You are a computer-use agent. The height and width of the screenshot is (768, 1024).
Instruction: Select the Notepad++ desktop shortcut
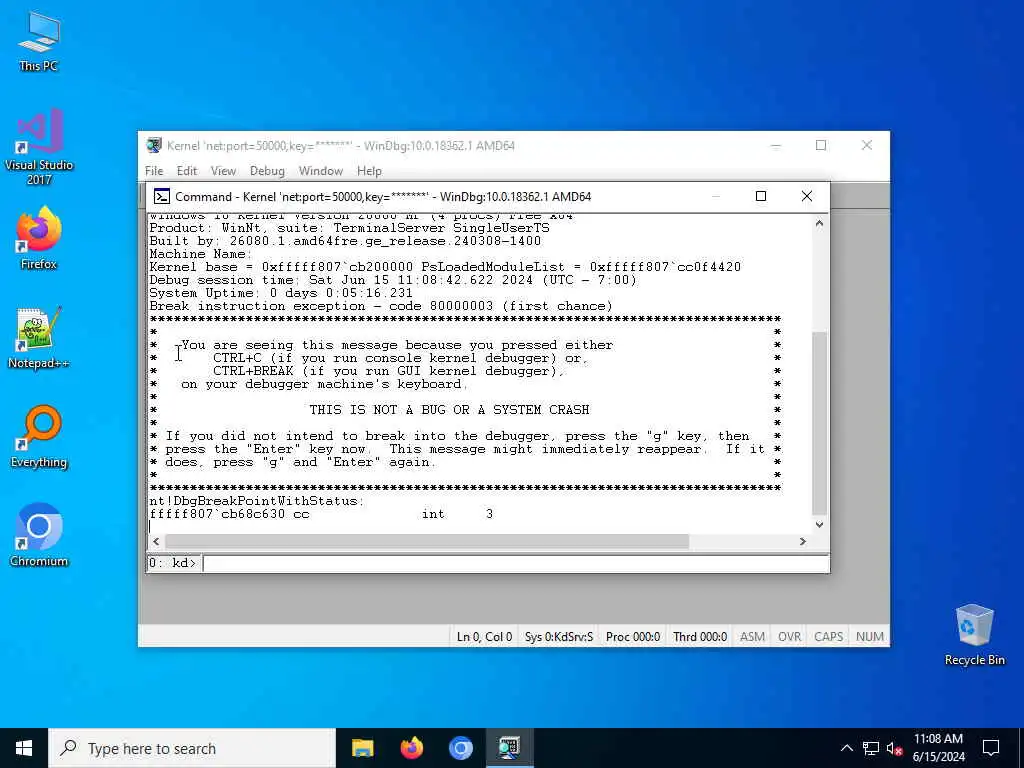pyautogui.click(x=39, y=337)
